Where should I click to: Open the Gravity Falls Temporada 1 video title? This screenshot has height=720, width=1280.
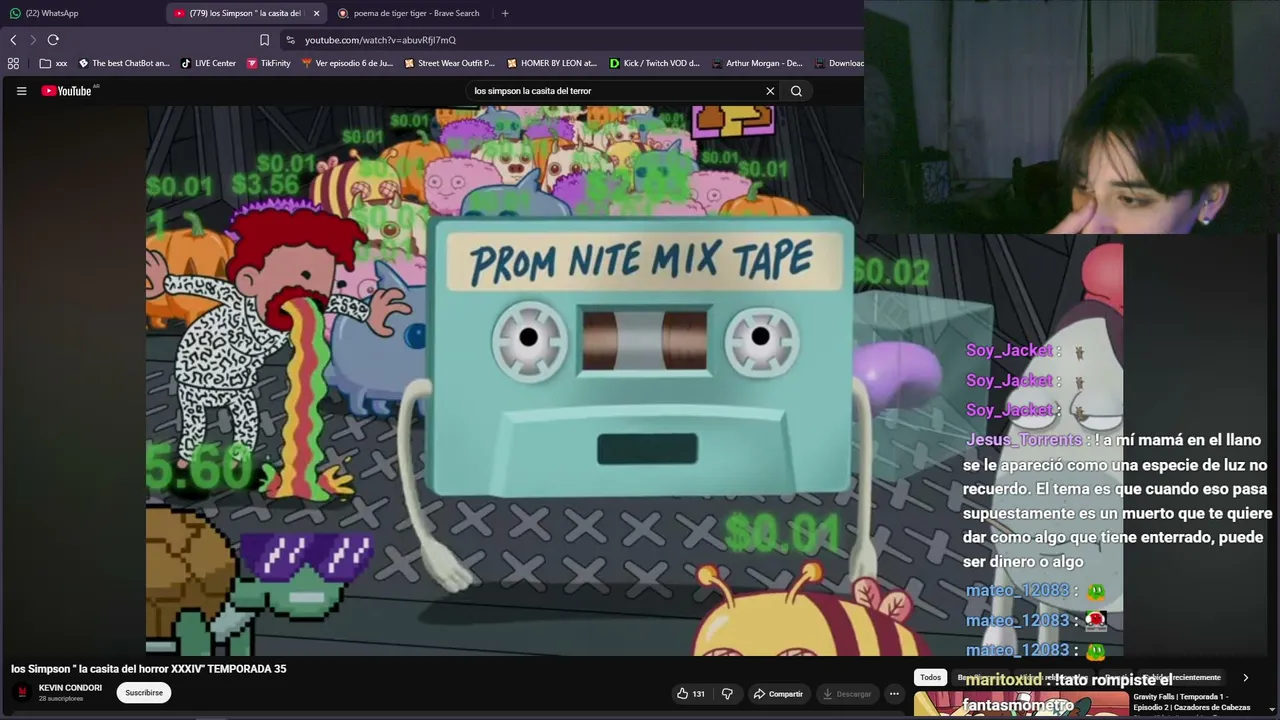click(1191, 702)
